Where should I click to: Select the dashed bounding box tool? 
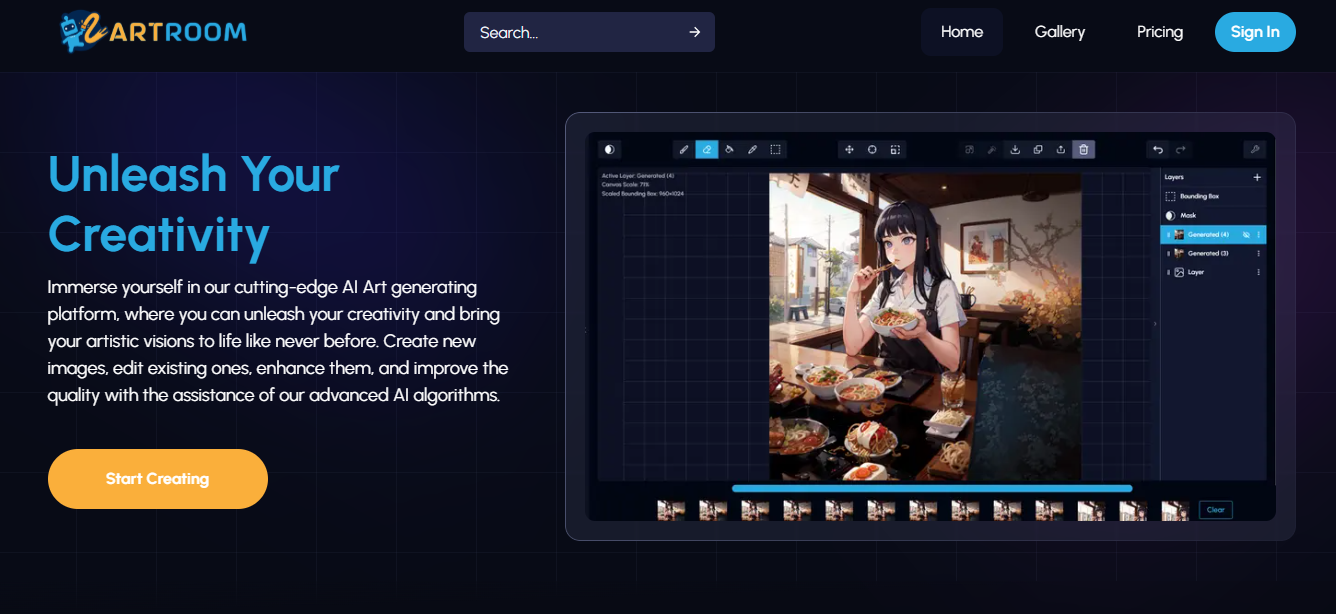tap(775, 149)
